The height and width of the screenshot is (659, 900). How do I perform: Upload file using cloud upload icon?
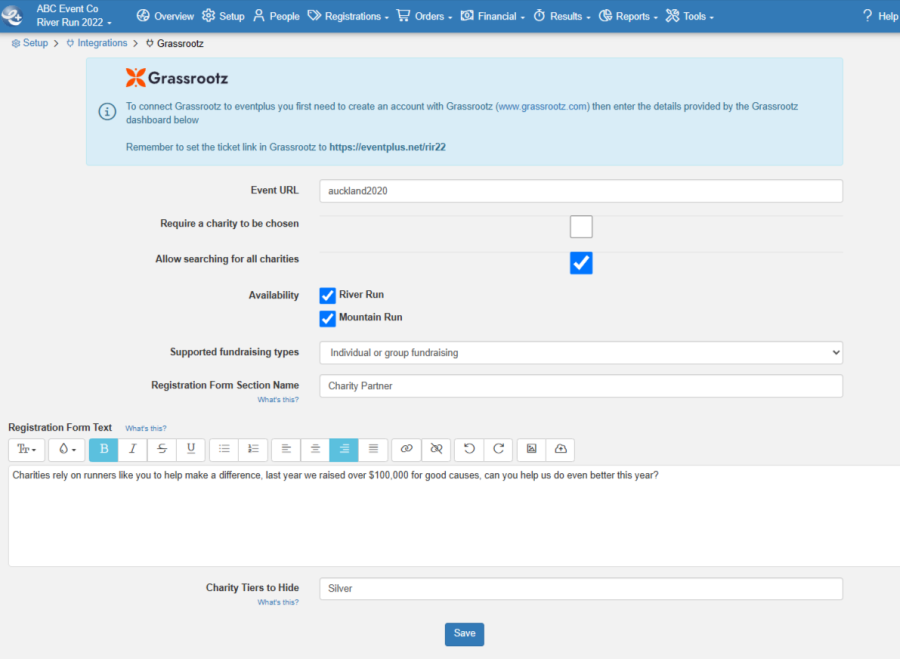point(560,449)
